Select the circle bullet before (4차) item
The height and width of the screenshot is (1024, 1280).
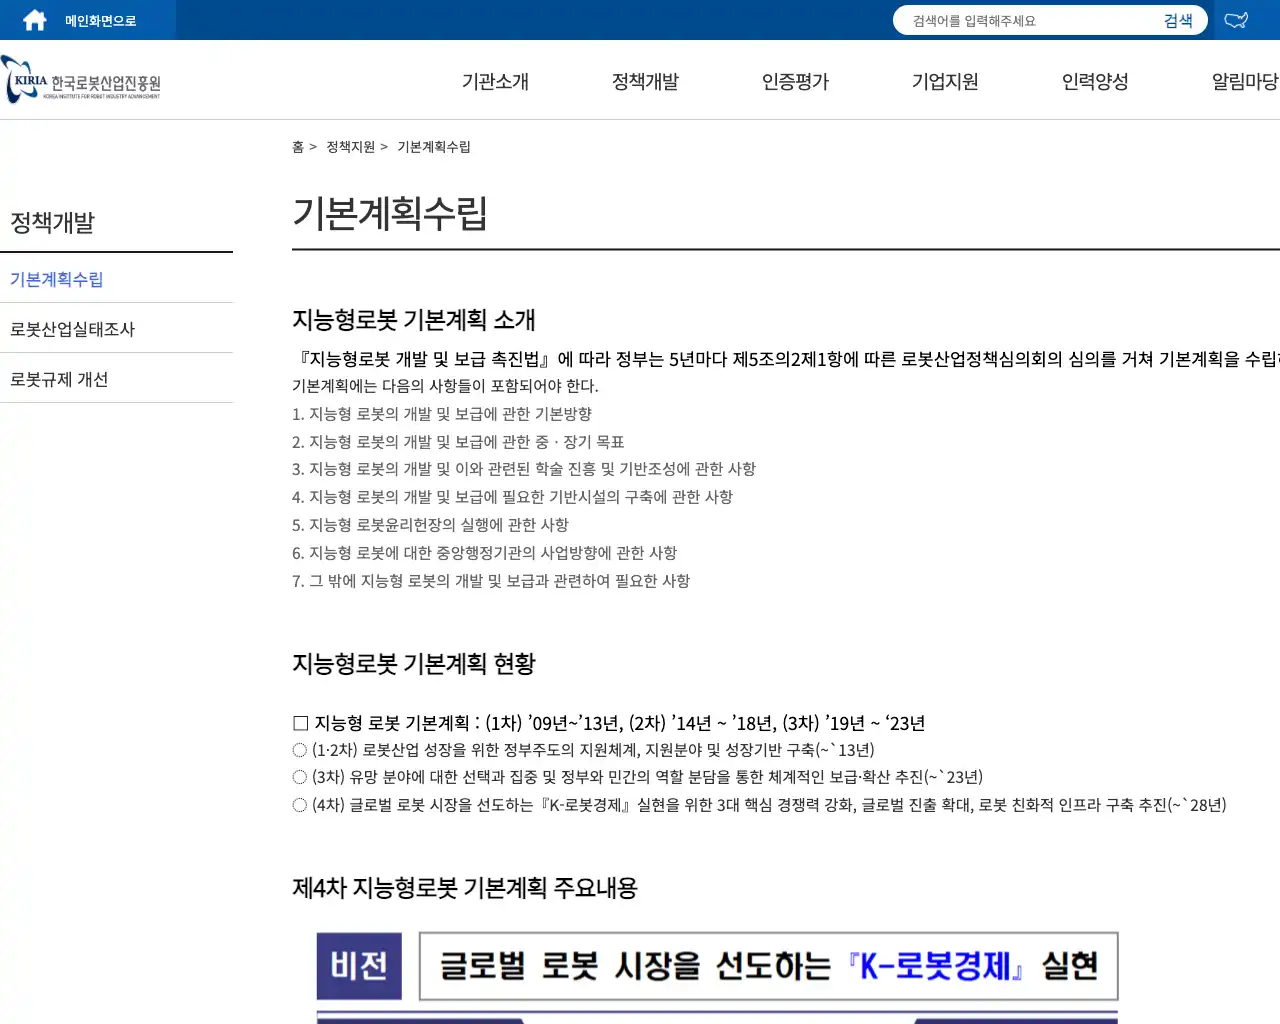[299, 804]
